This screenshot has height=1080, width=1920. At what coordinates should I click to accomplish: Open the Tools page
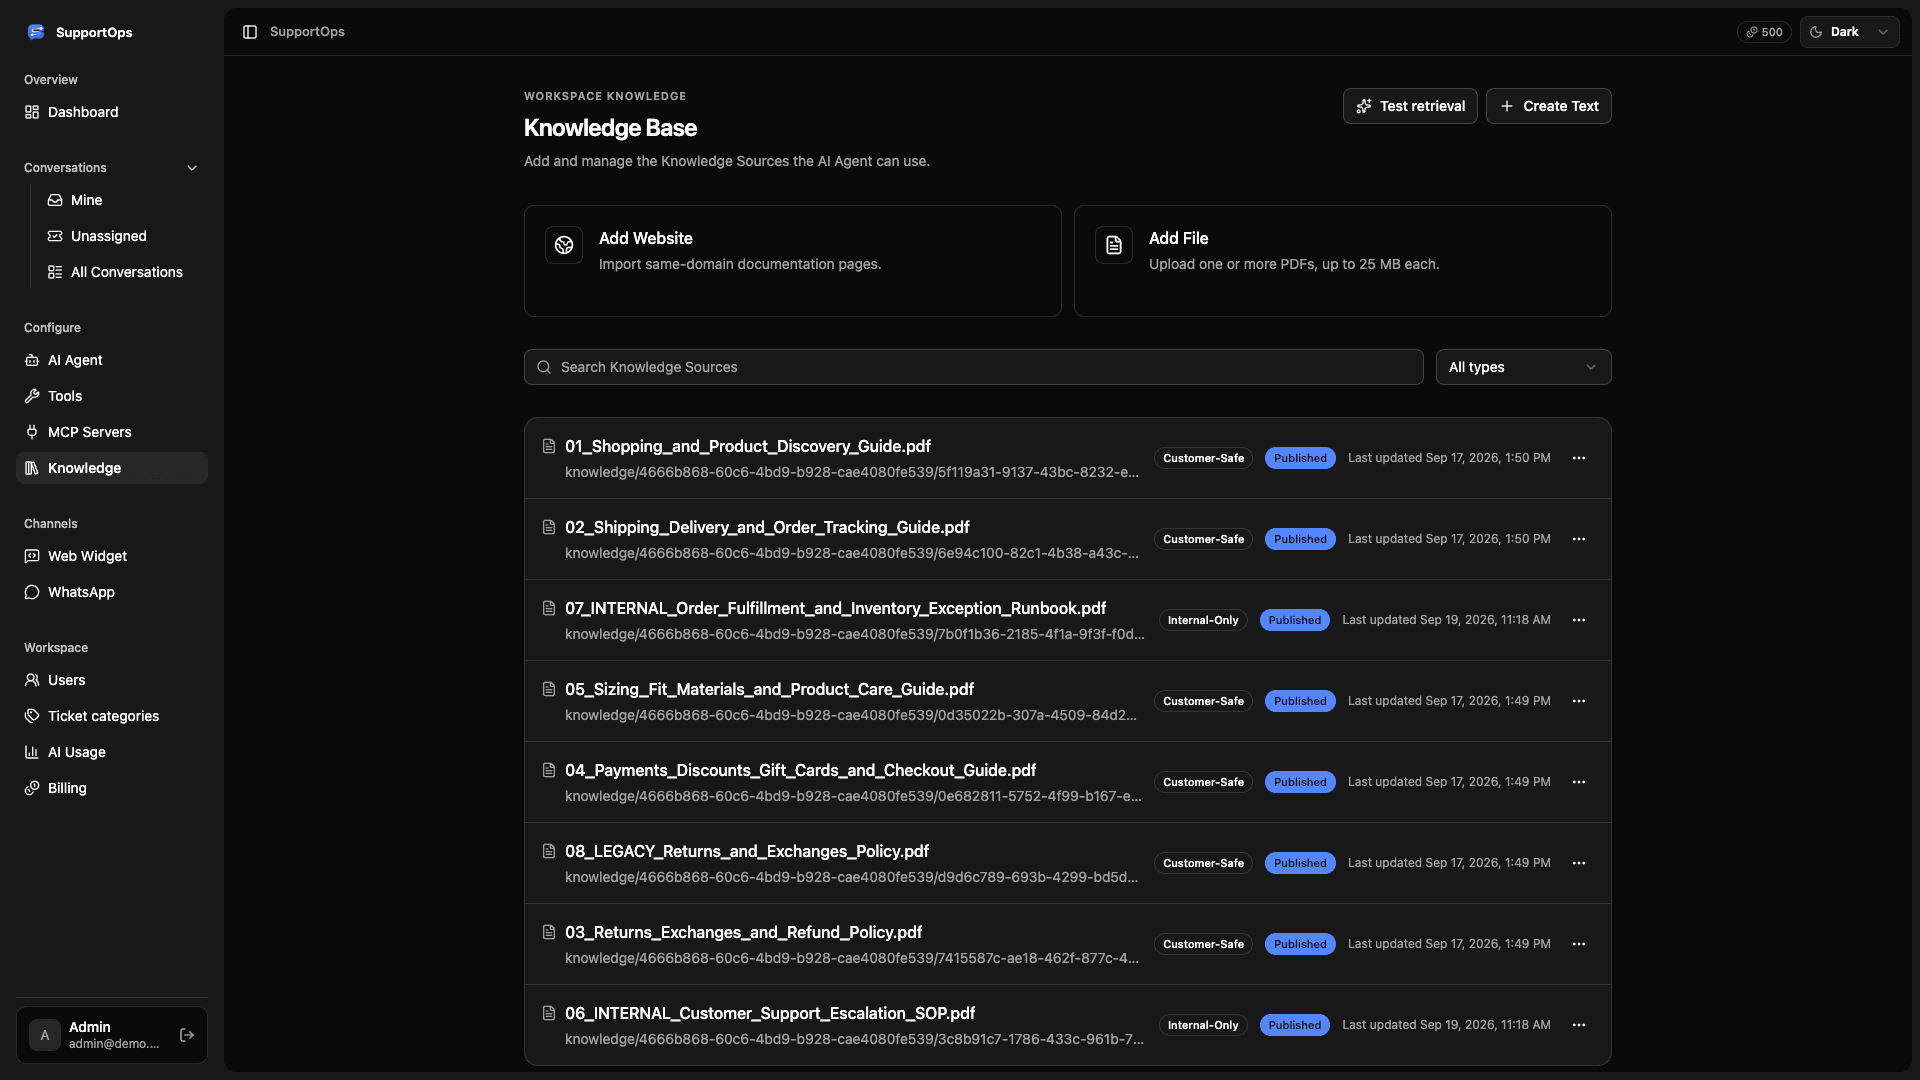coord(112,396)
